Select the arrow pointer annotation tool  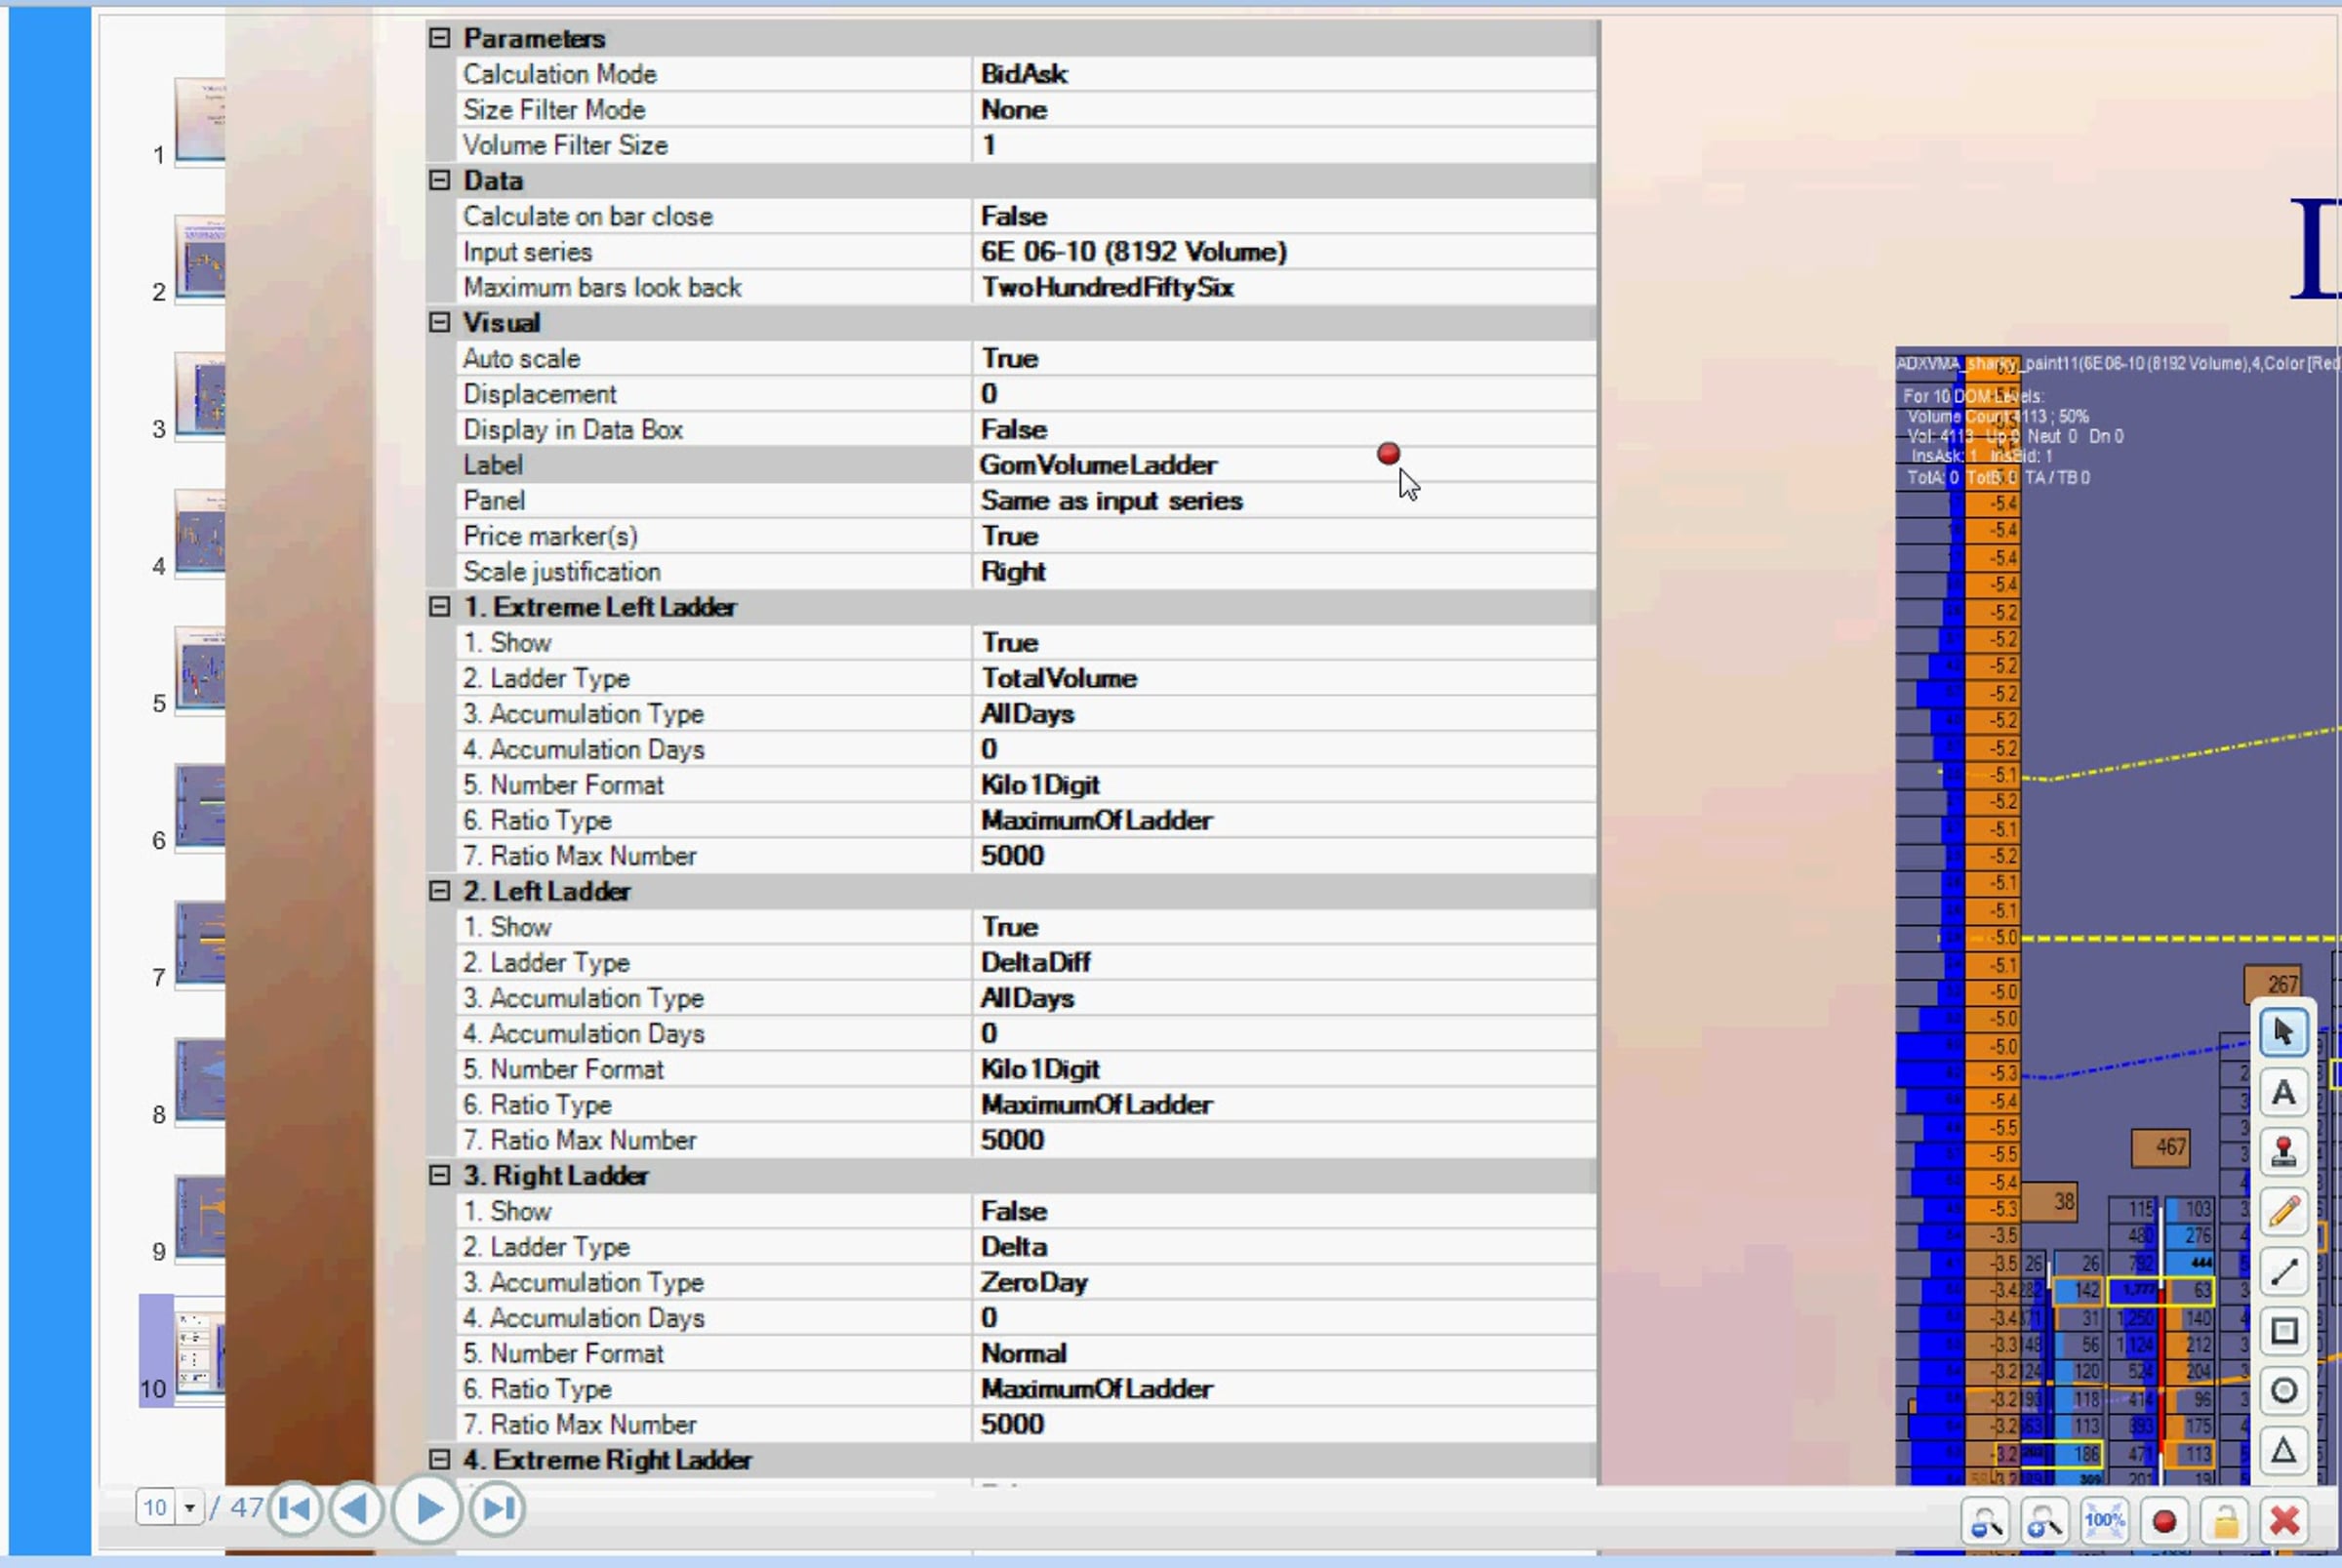(2283, 1032)
